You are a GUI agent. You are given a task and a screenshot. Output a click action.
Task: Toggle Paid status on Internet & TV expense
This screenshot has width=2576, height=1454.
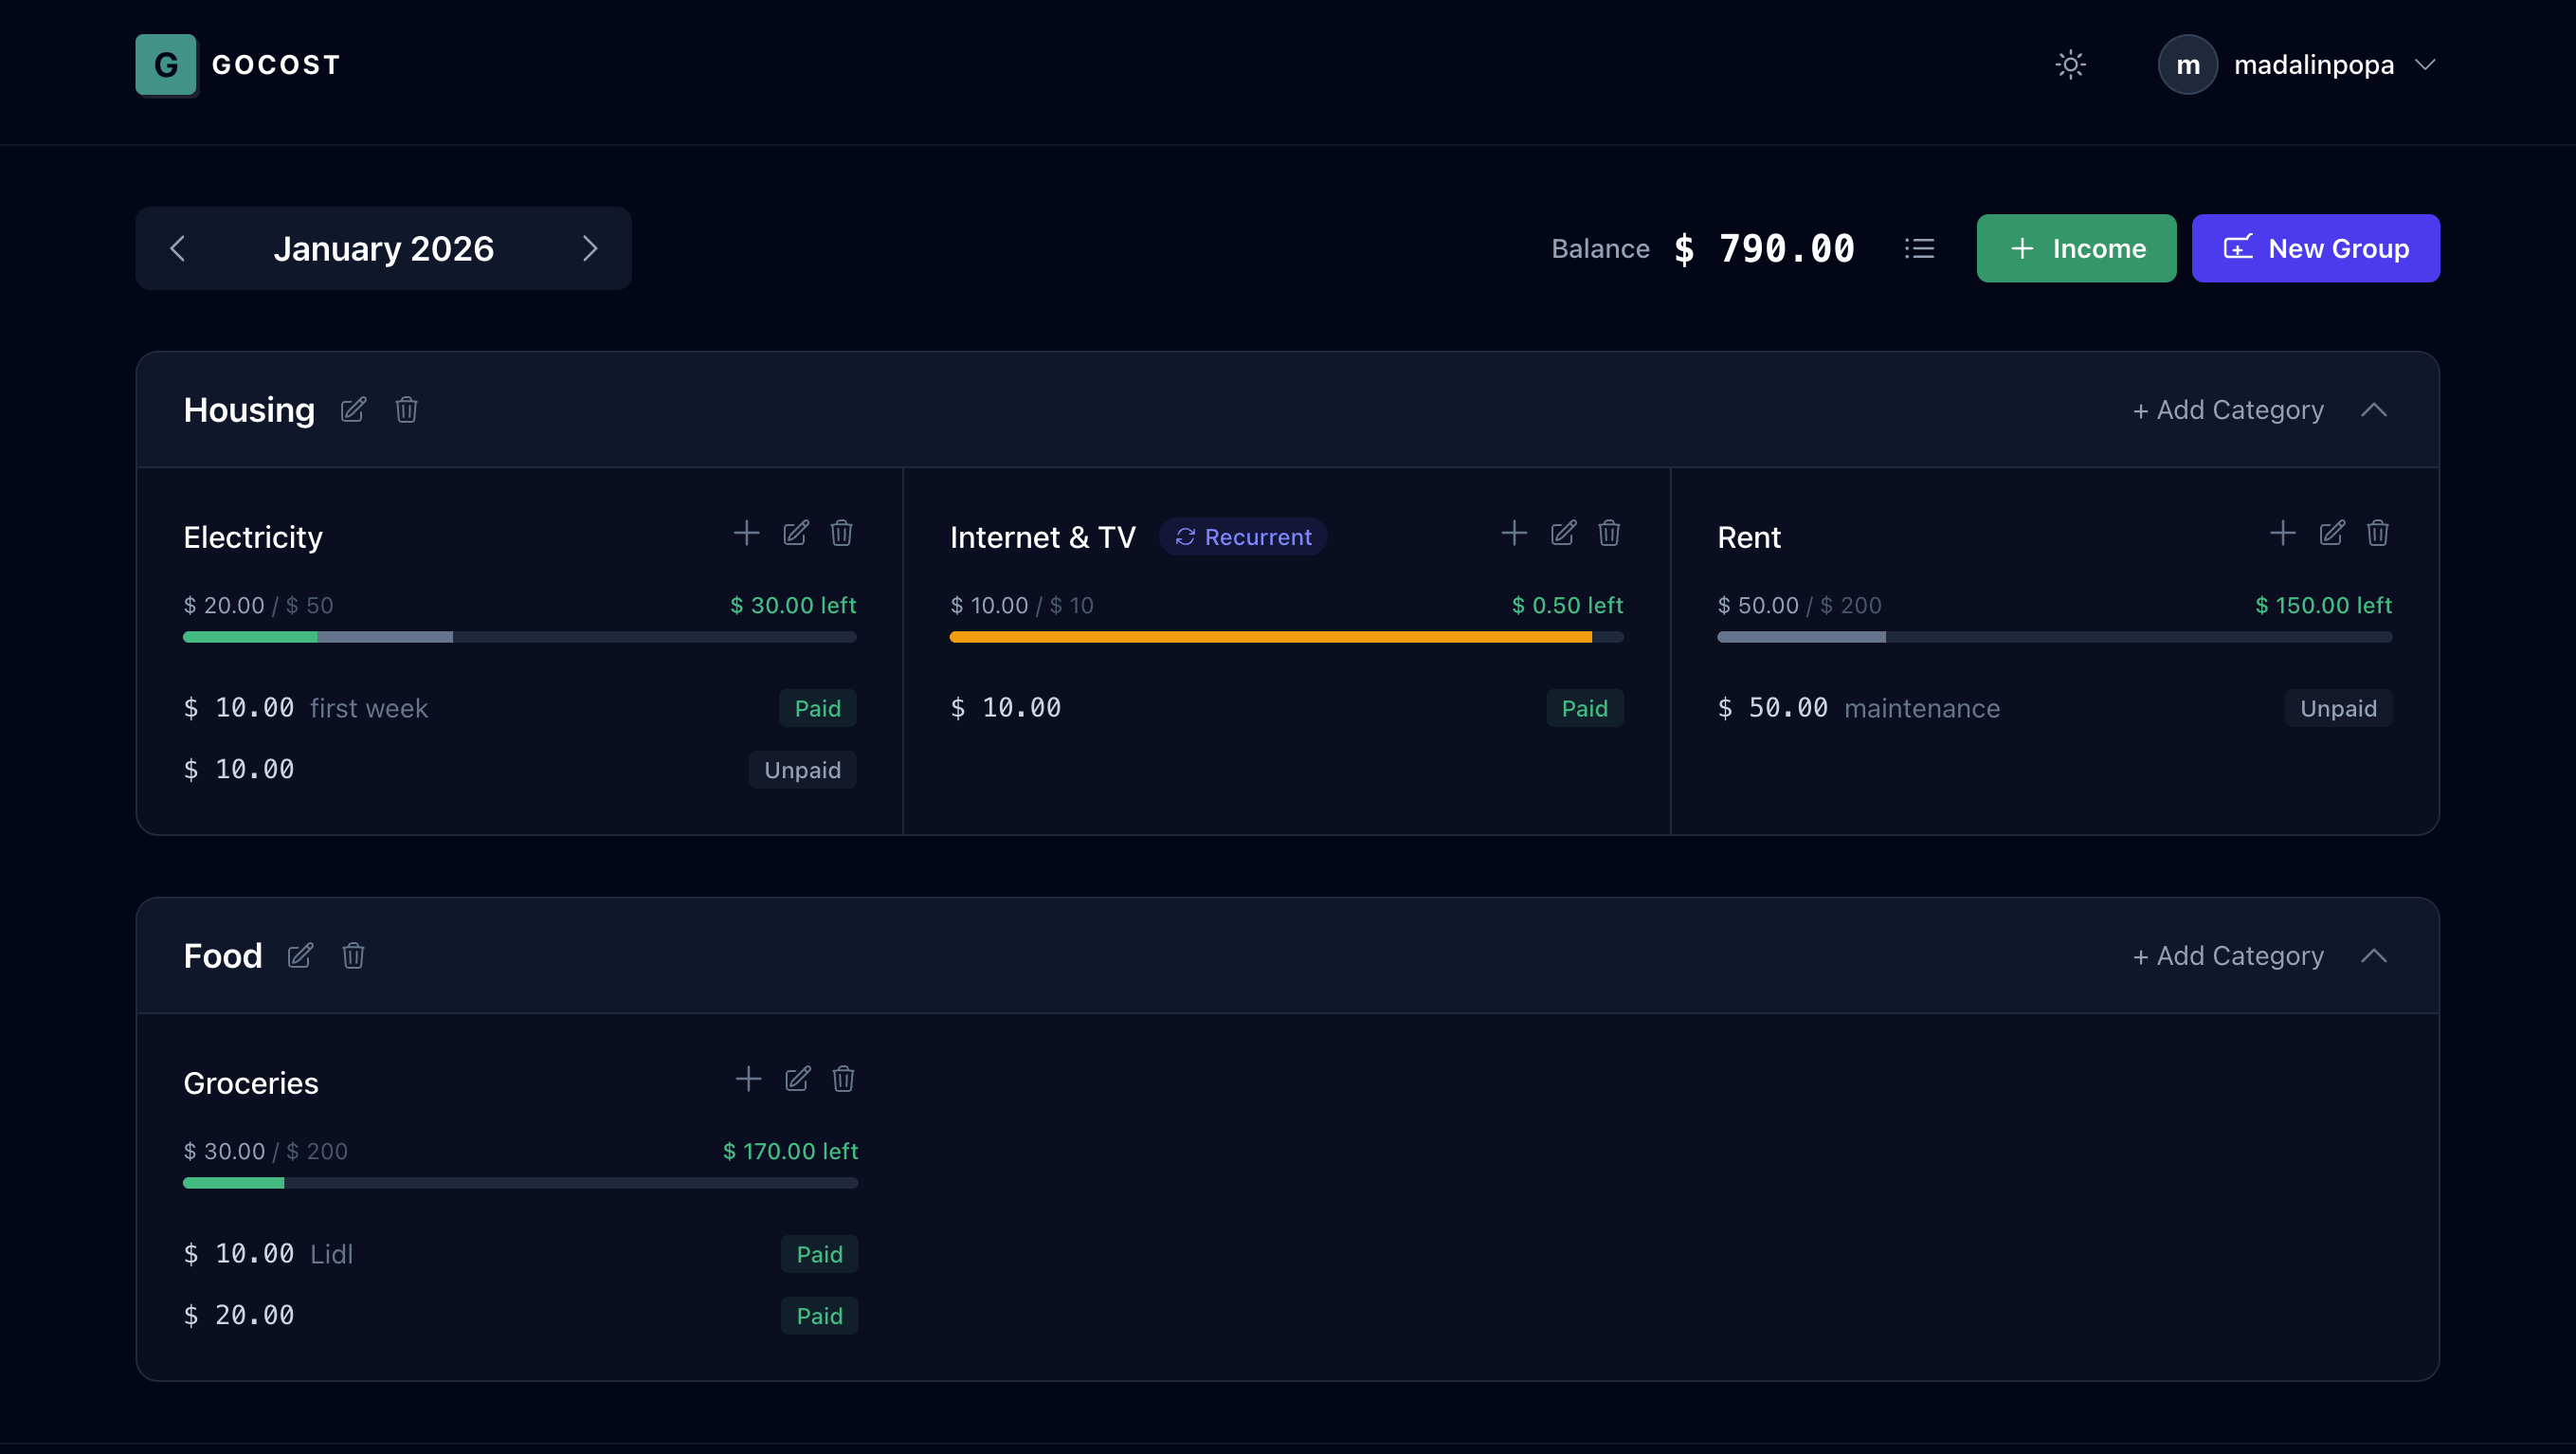click(x=1585, y=708)
